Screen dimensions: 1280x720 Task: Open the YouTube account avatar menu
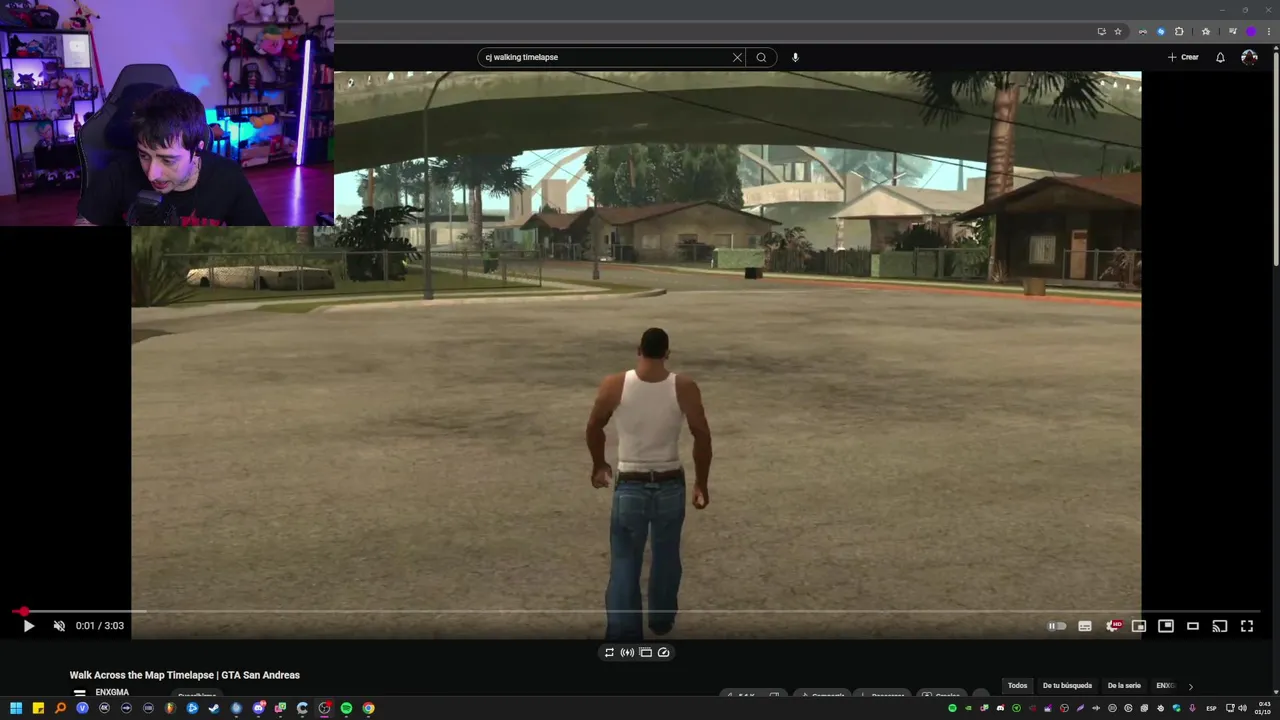pyautogui.click(x=1249, y=57)
